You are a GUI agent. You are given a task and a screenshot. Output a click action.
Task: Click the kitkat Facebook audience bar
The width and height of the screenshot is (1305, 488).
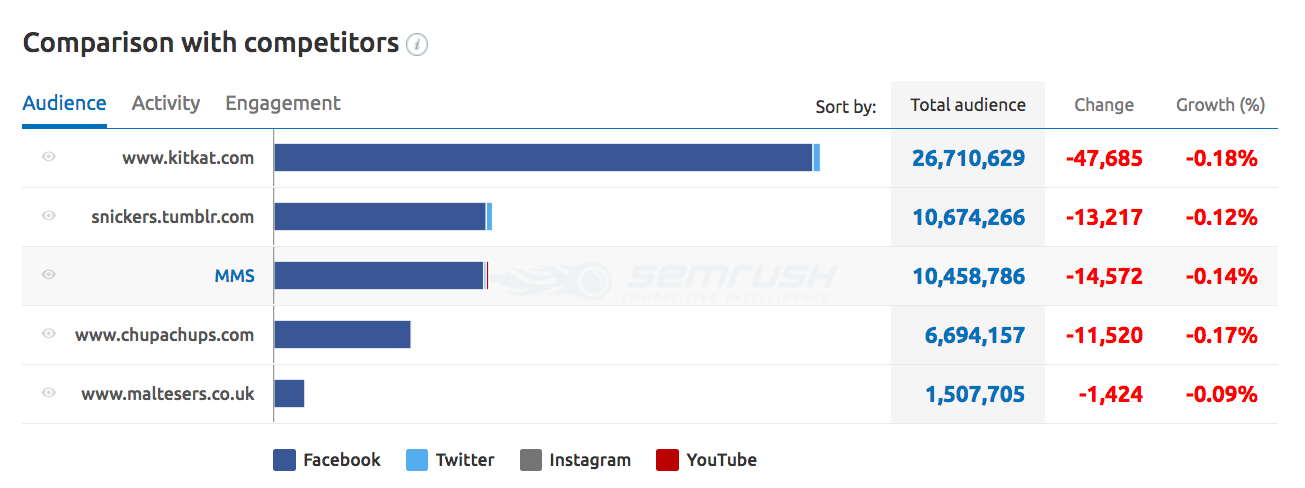pyautogui.click(x=543, y=158)
